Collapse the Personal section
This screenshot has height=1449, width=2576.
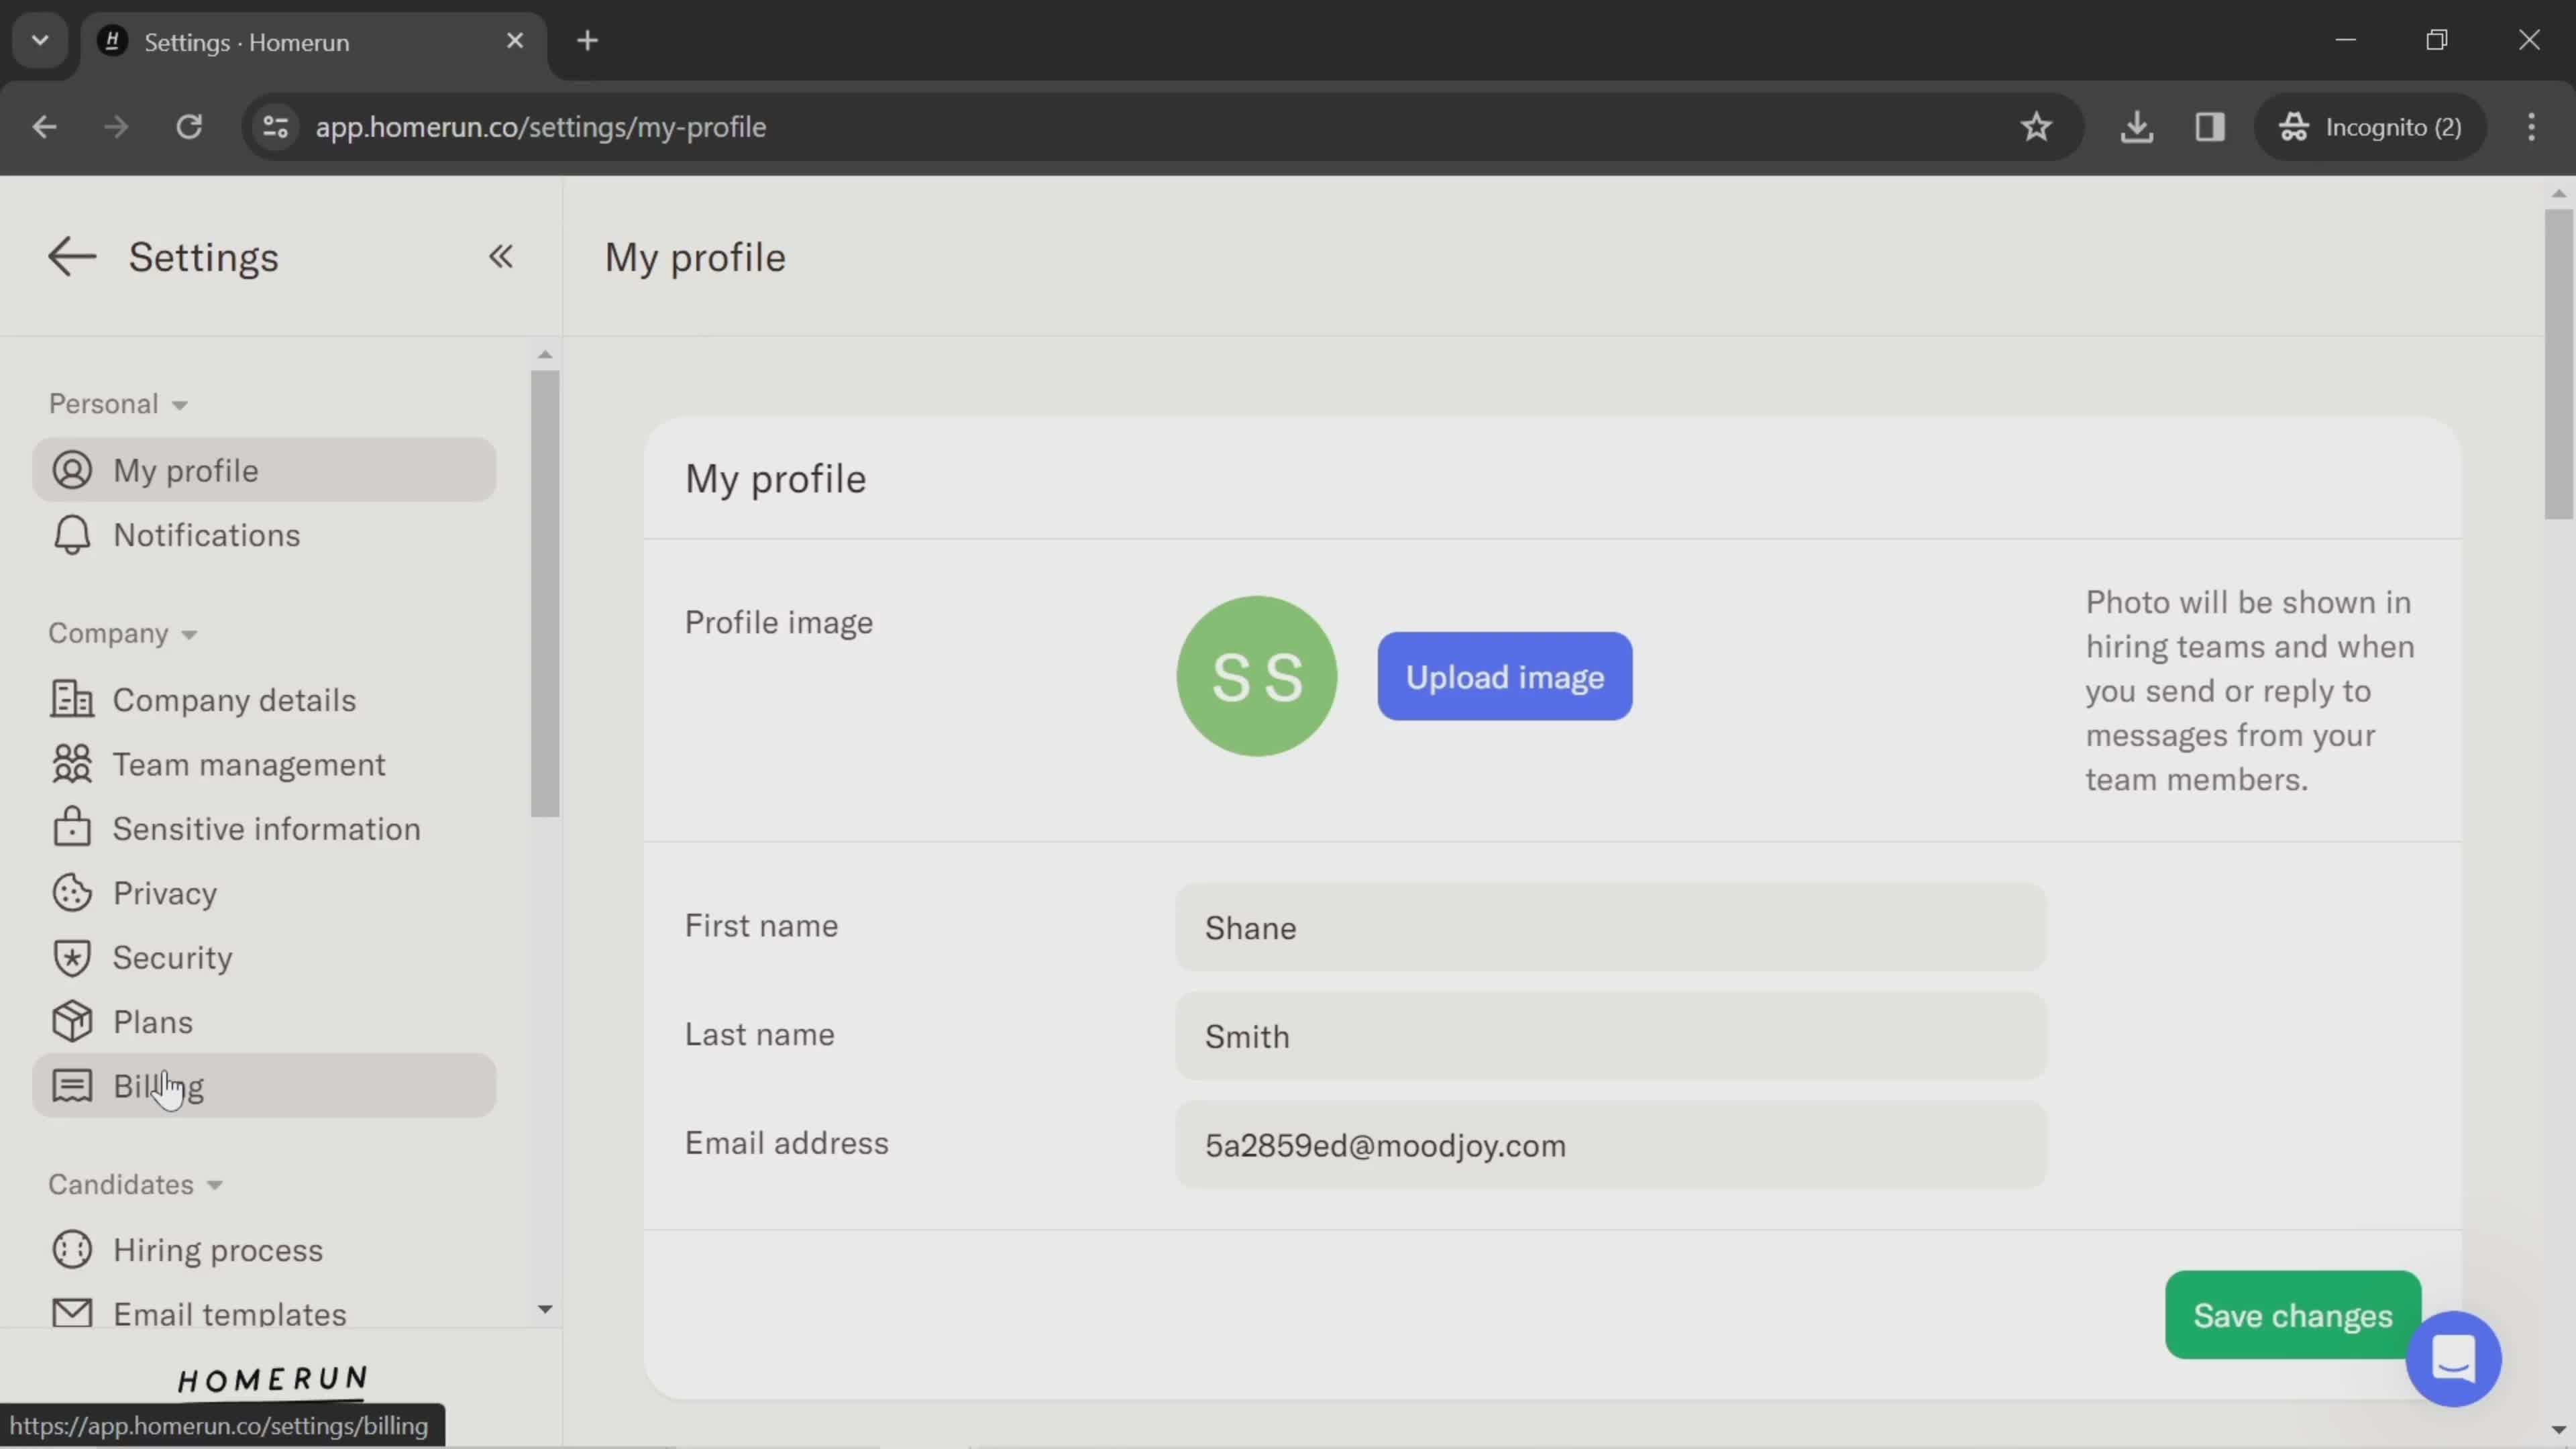(118, 404)
